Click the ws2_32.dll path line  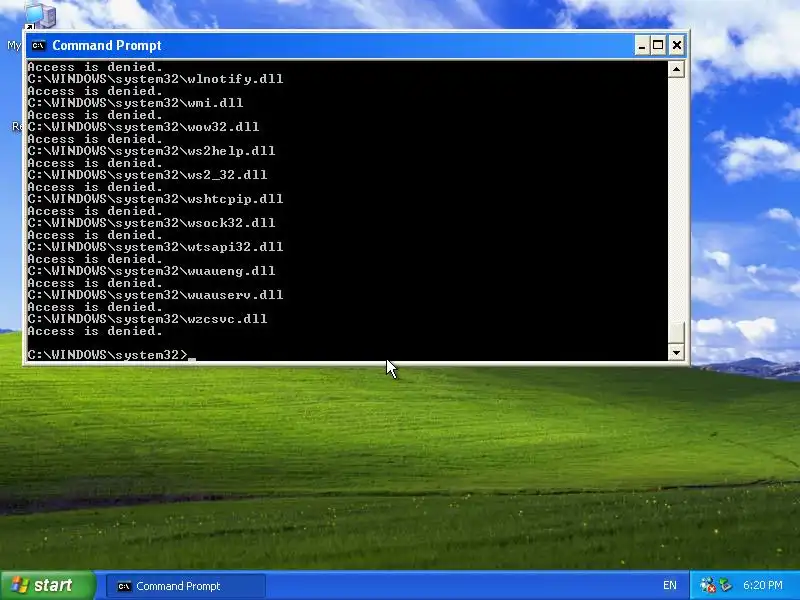(147, 175)
